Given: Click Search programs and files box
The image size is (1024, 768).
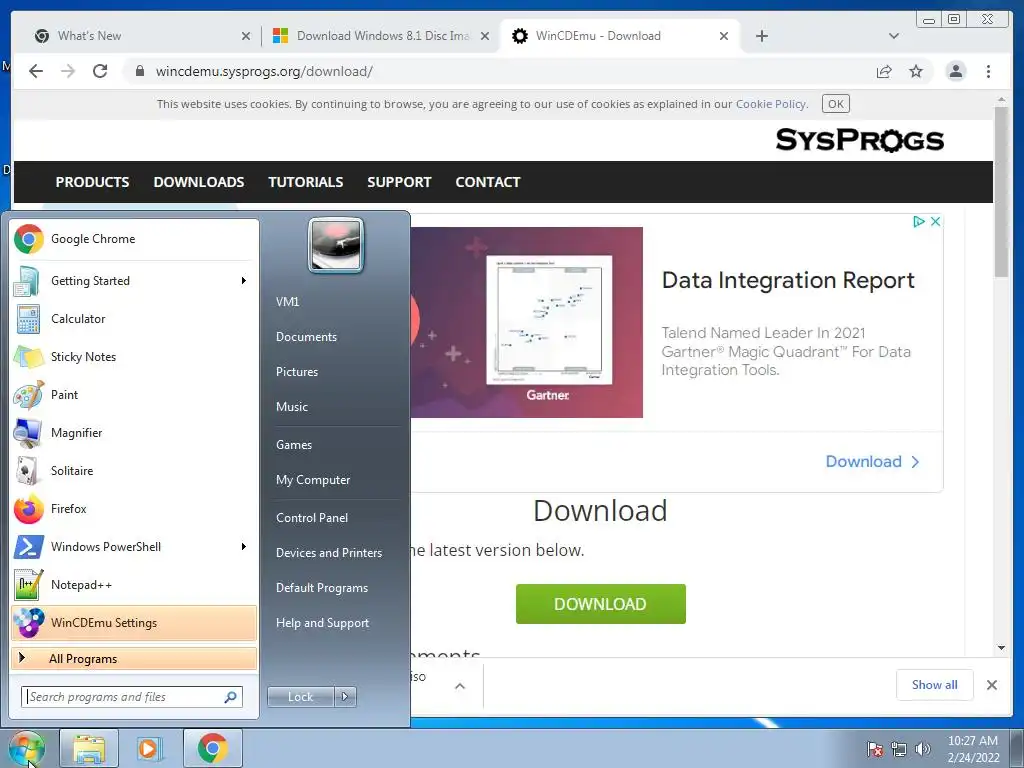Looking at the screenshot, I should pos(132,697).
